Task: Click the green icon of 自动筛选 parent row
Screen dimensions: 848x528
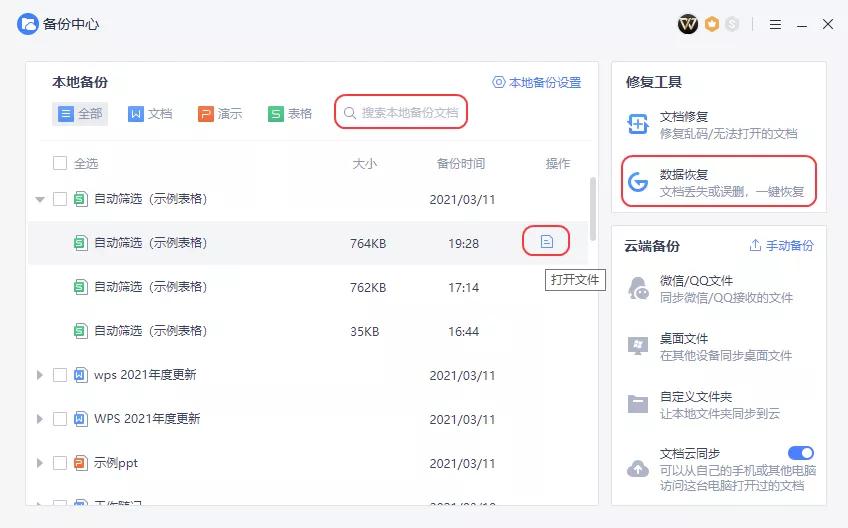Action: click(x=80, y=199)
